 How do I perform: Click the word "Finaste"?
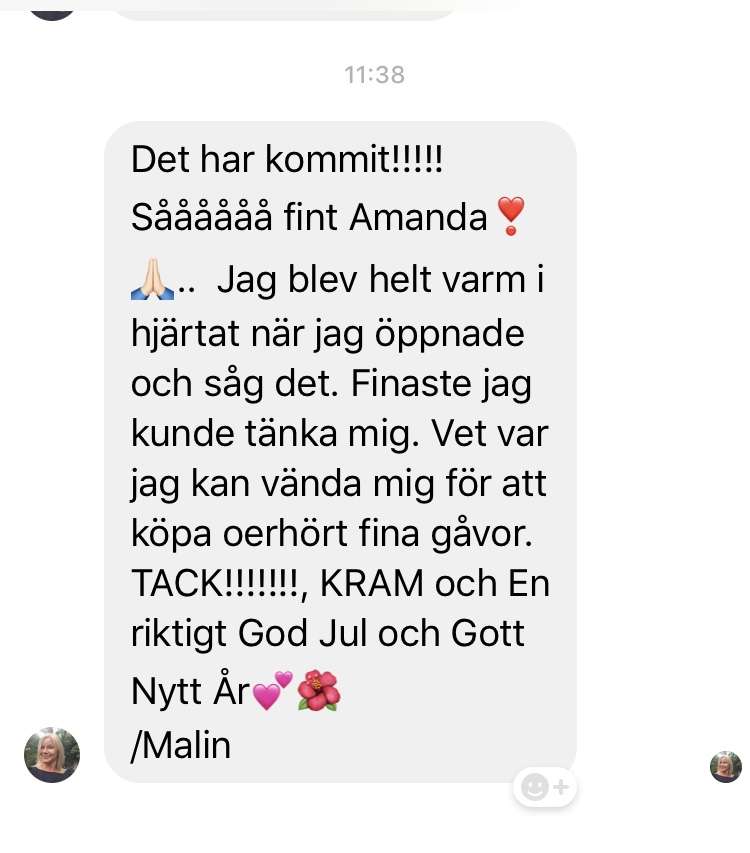[x=411, y=384]
